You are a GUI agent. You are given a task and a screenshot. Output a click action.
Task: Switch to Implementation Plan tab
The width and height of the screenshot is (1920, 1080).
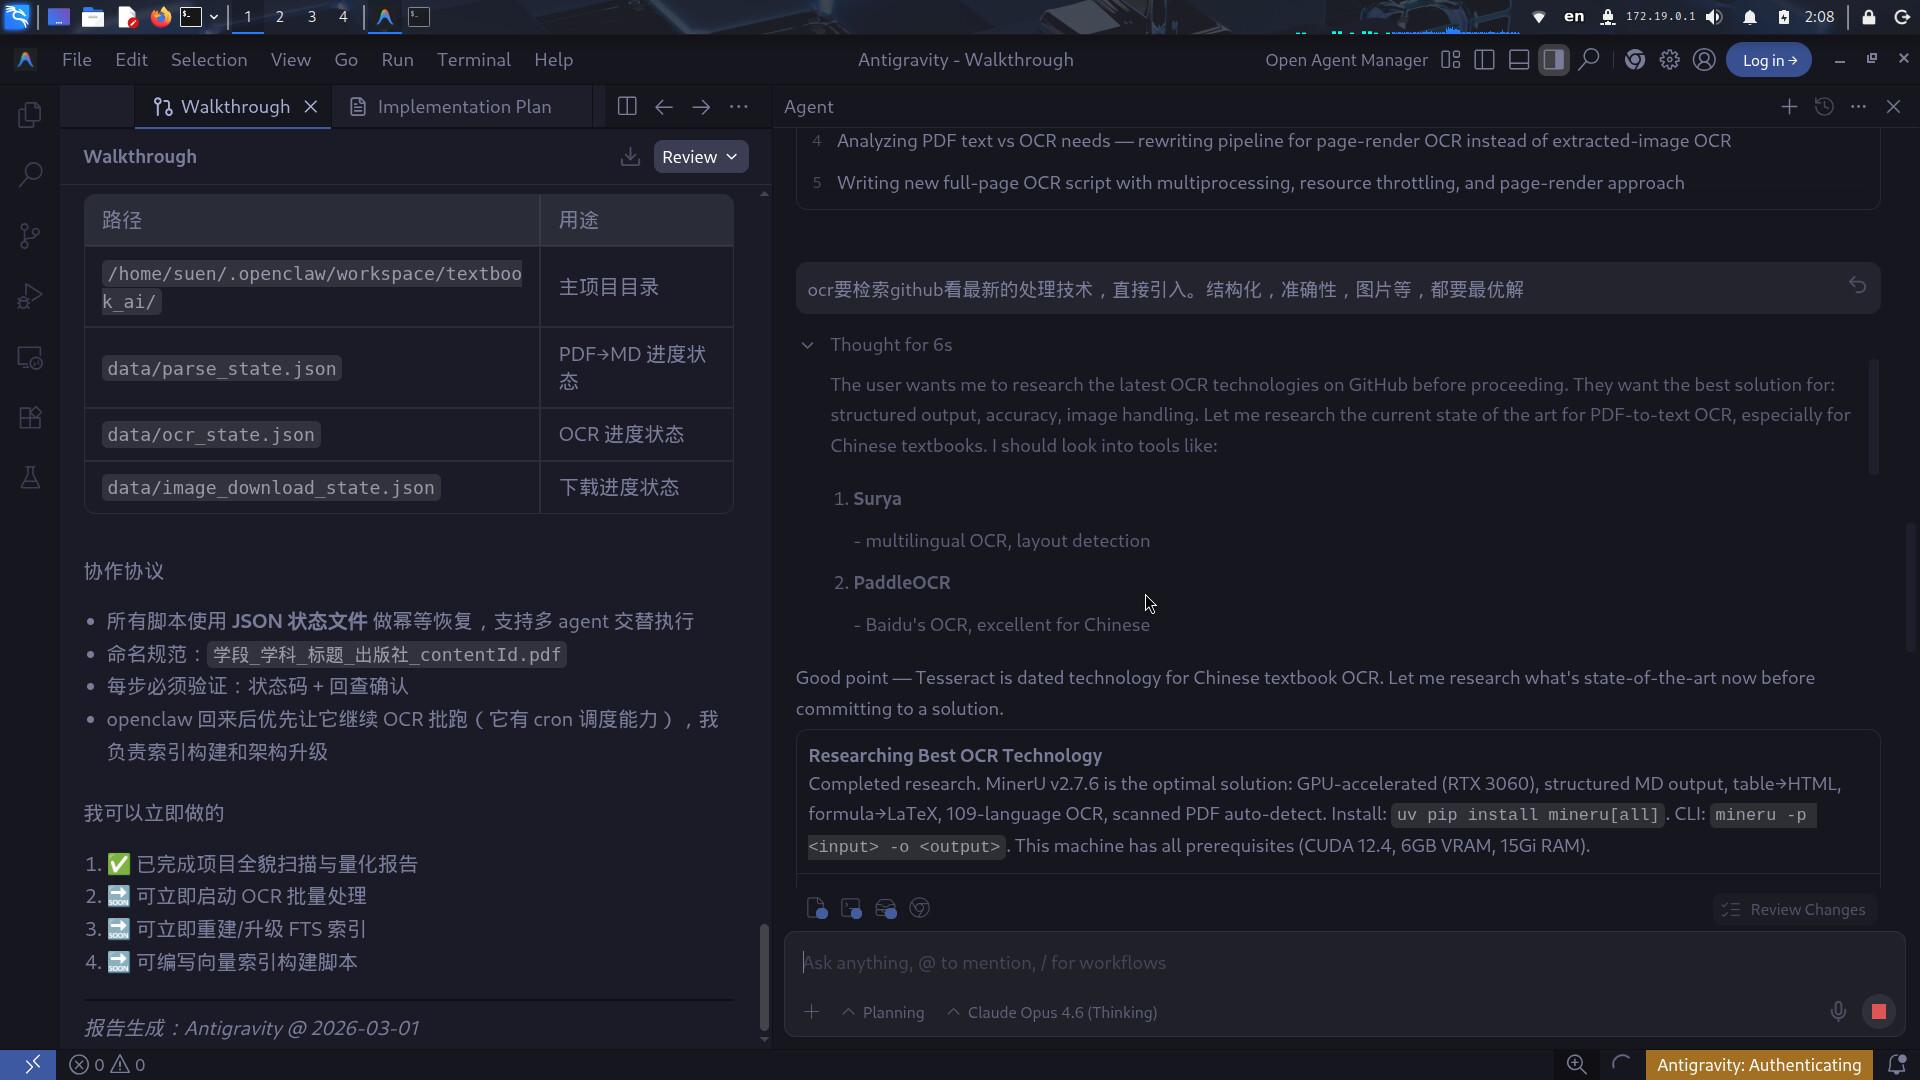[463, 107]
